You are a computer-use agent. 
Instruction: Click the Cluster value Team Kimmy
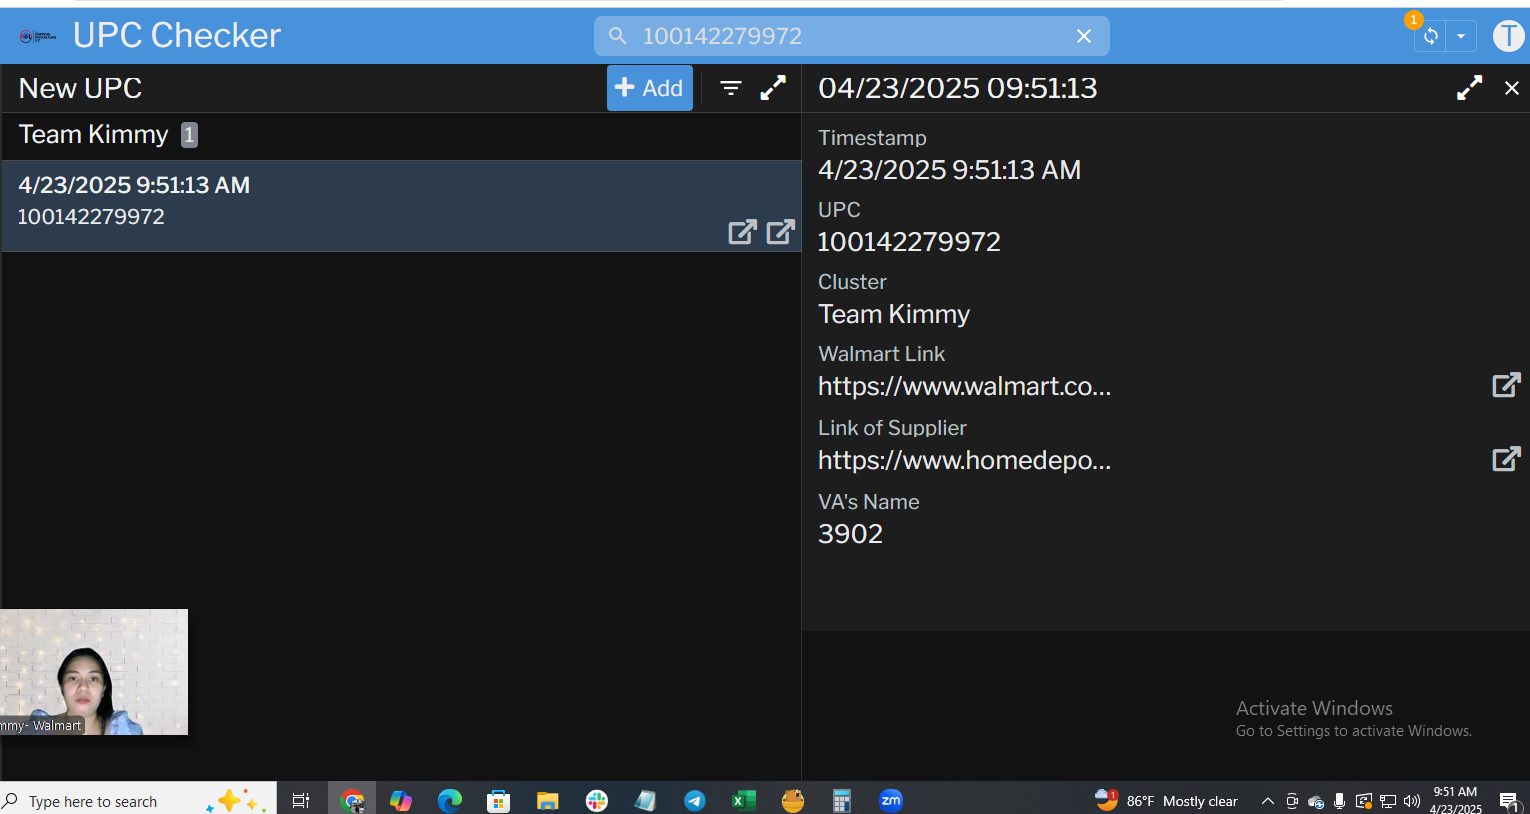point(894,314)
